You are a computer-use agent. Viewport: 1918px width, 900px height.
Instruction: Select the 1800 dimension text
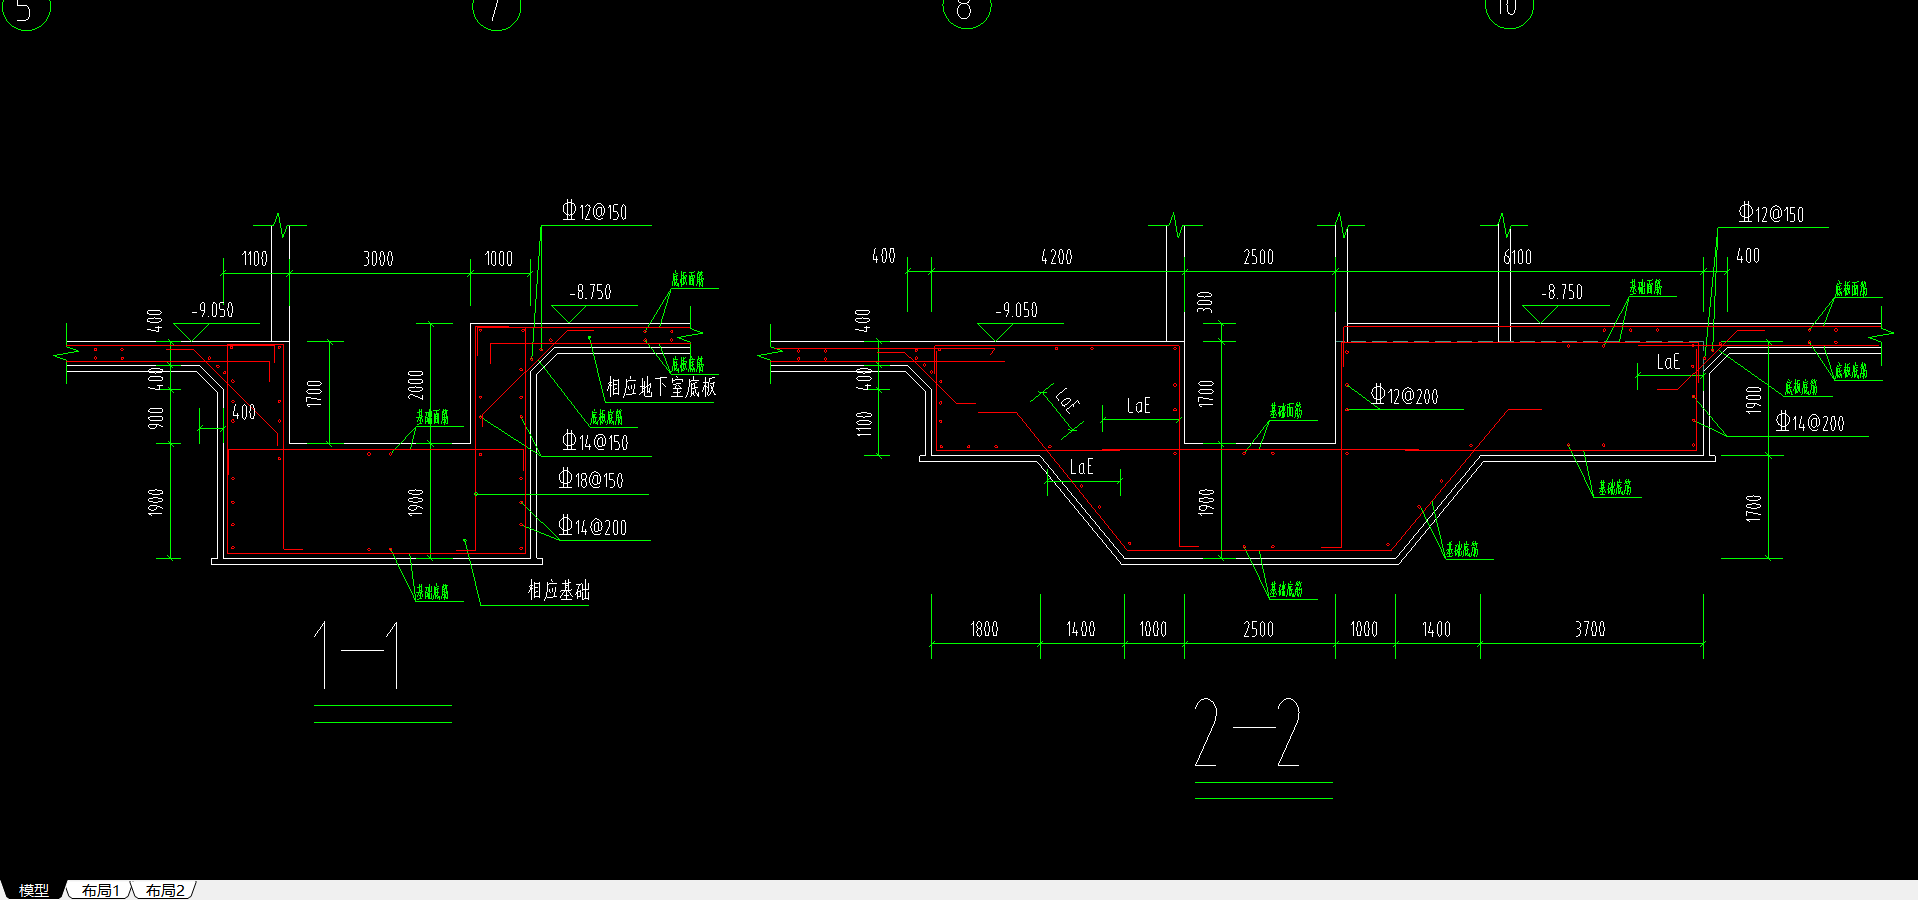(984, 629)
